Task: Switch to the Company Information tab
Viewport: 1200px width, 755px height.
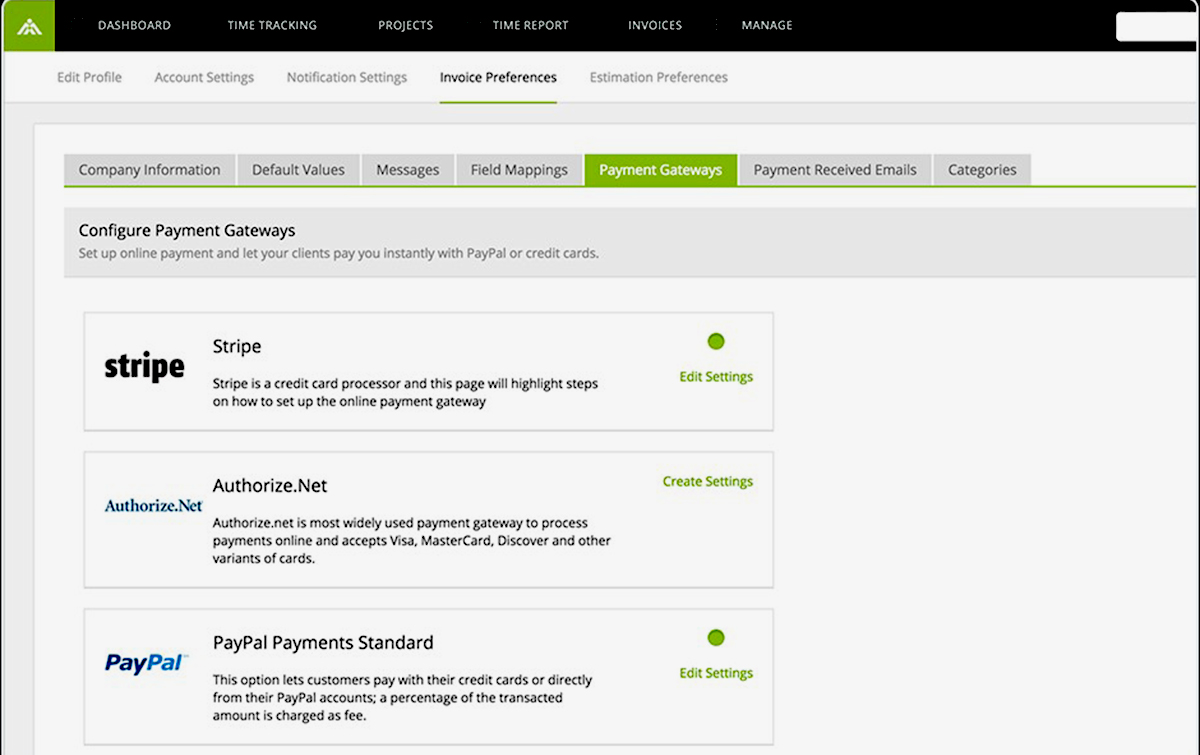Action: click(x=150, y=170)
